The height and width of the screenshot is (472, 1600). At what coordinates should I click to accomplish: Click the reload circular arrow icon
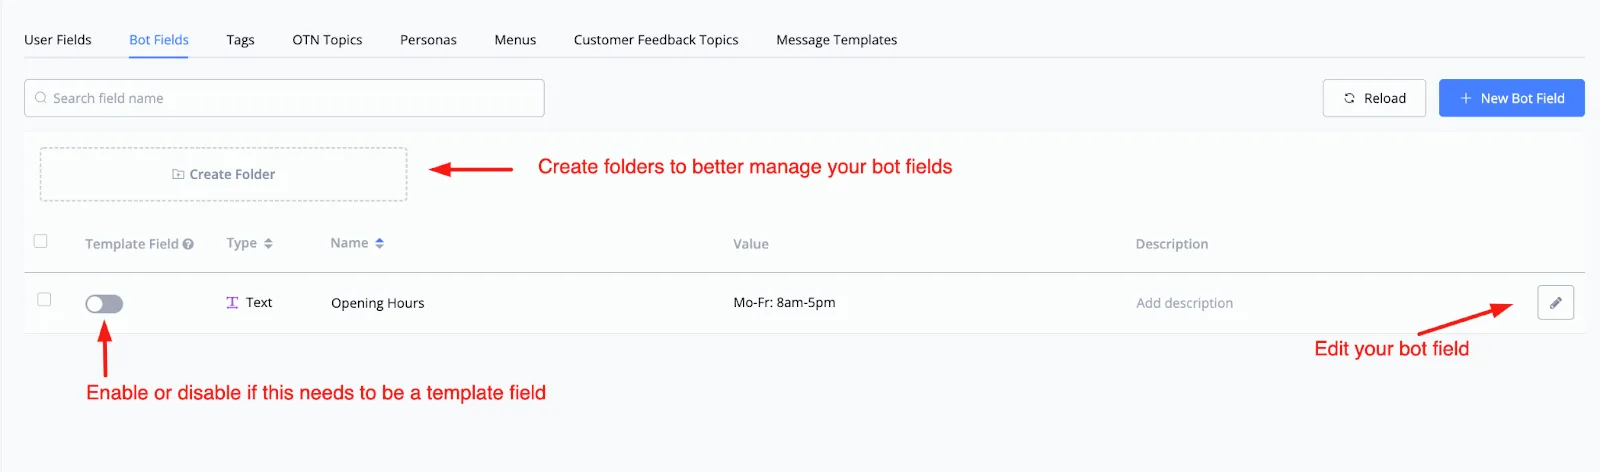coord(1349,98)
